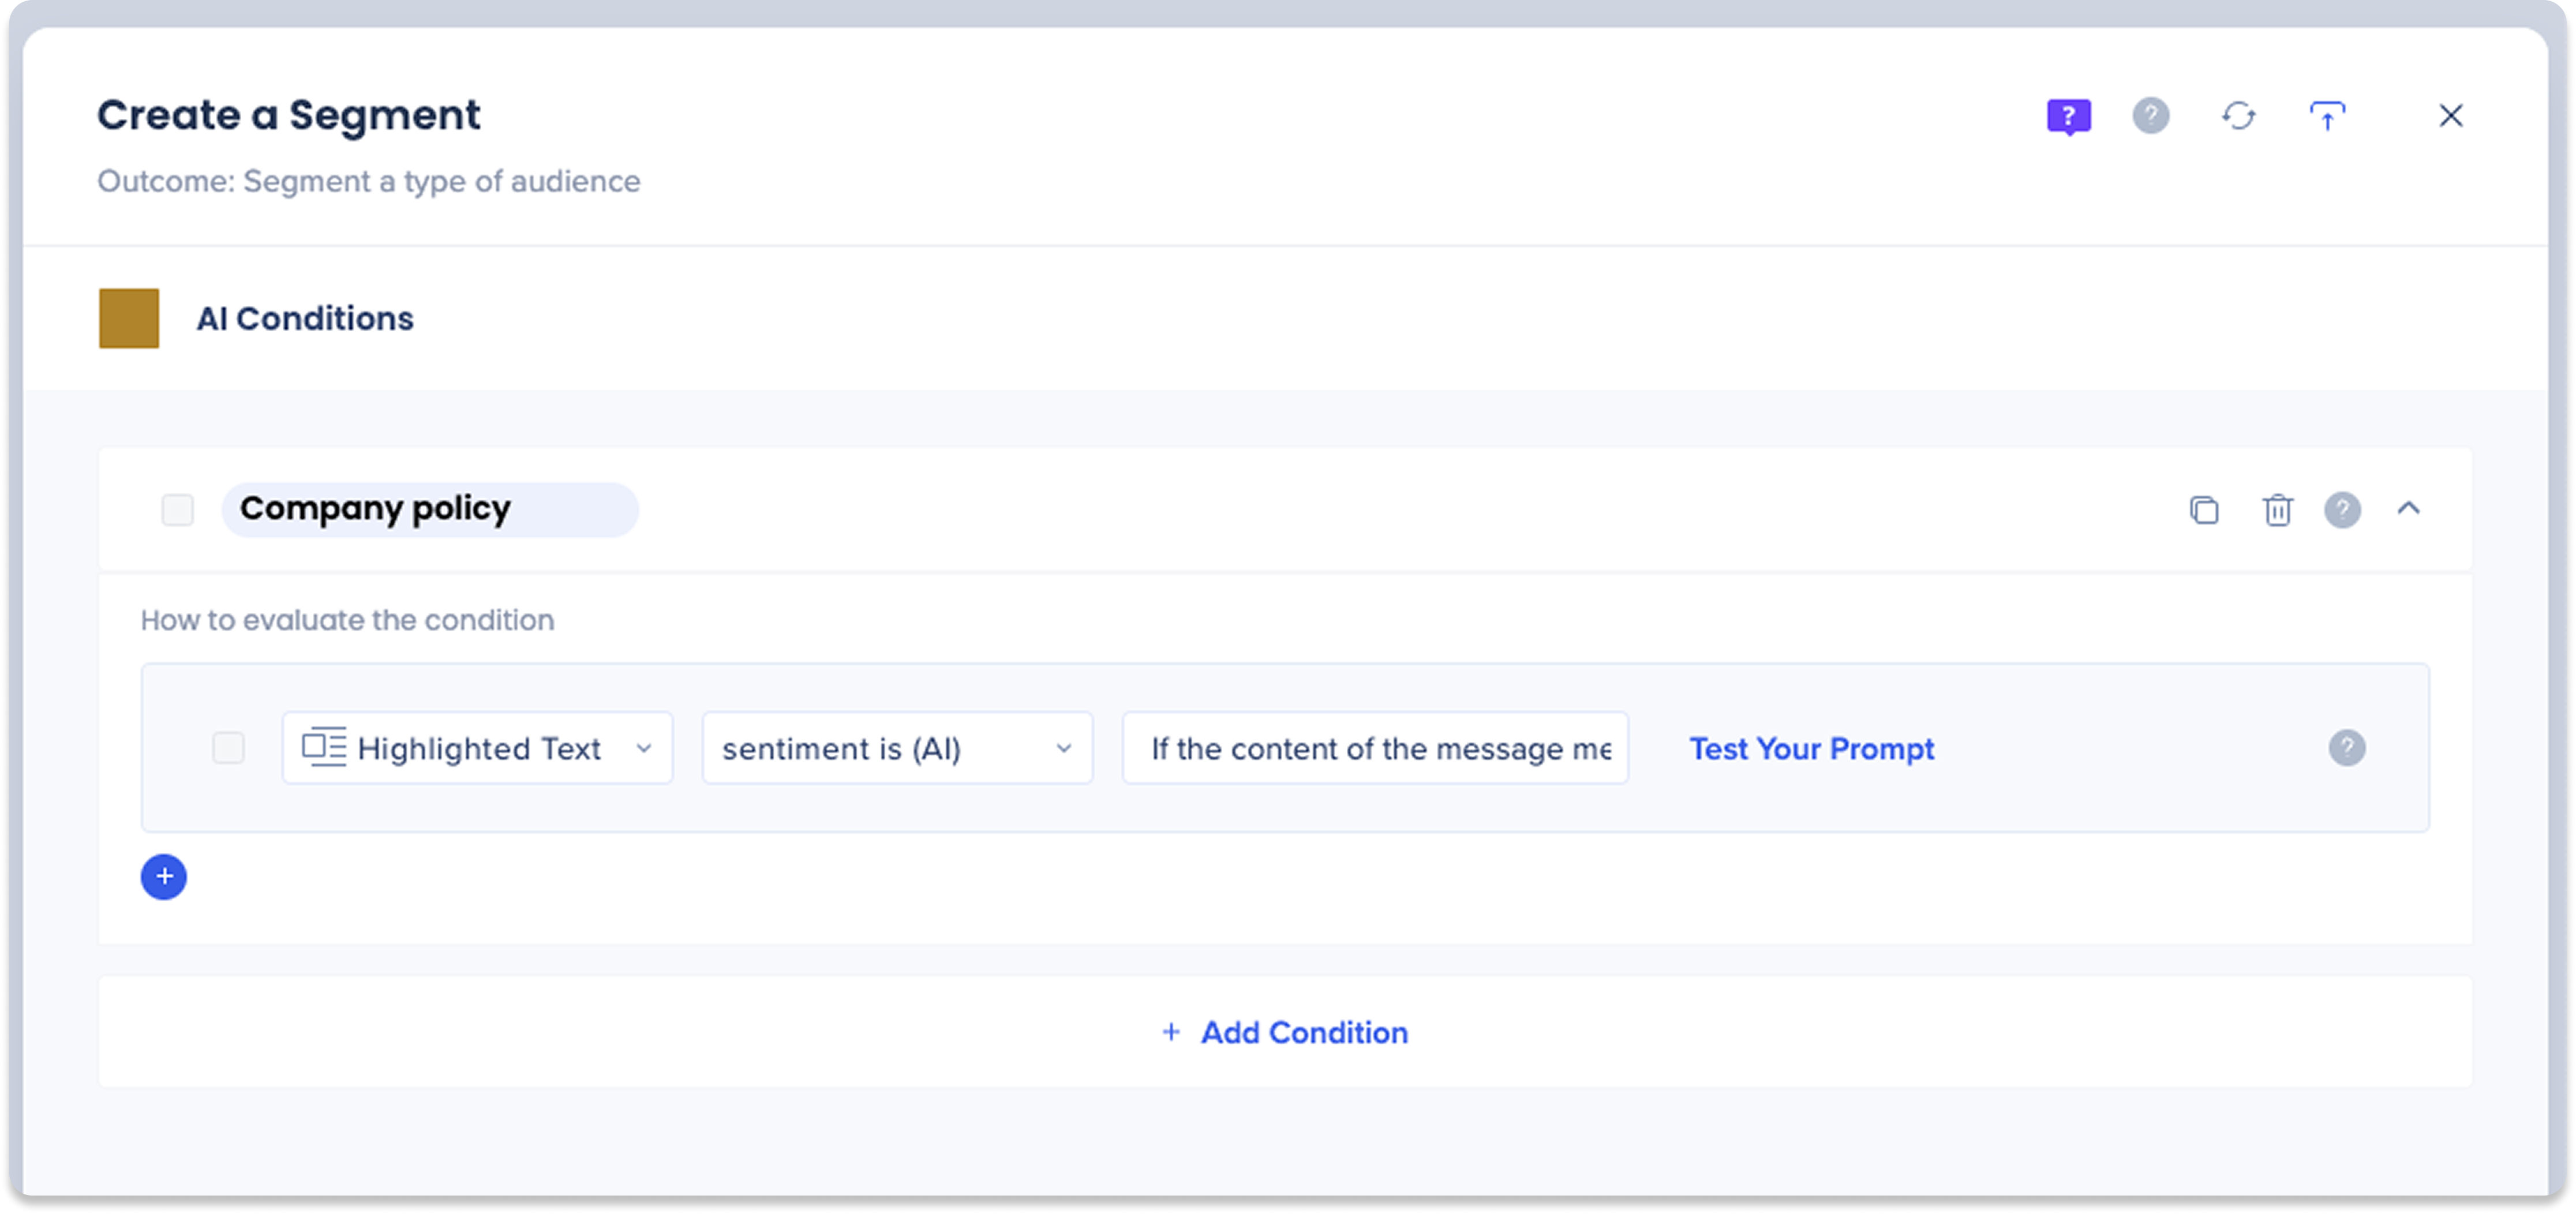Click the refresh sync icon
This screenshot has width=2576, height=1214.
pyautogui.click(x=2238, y=116)
